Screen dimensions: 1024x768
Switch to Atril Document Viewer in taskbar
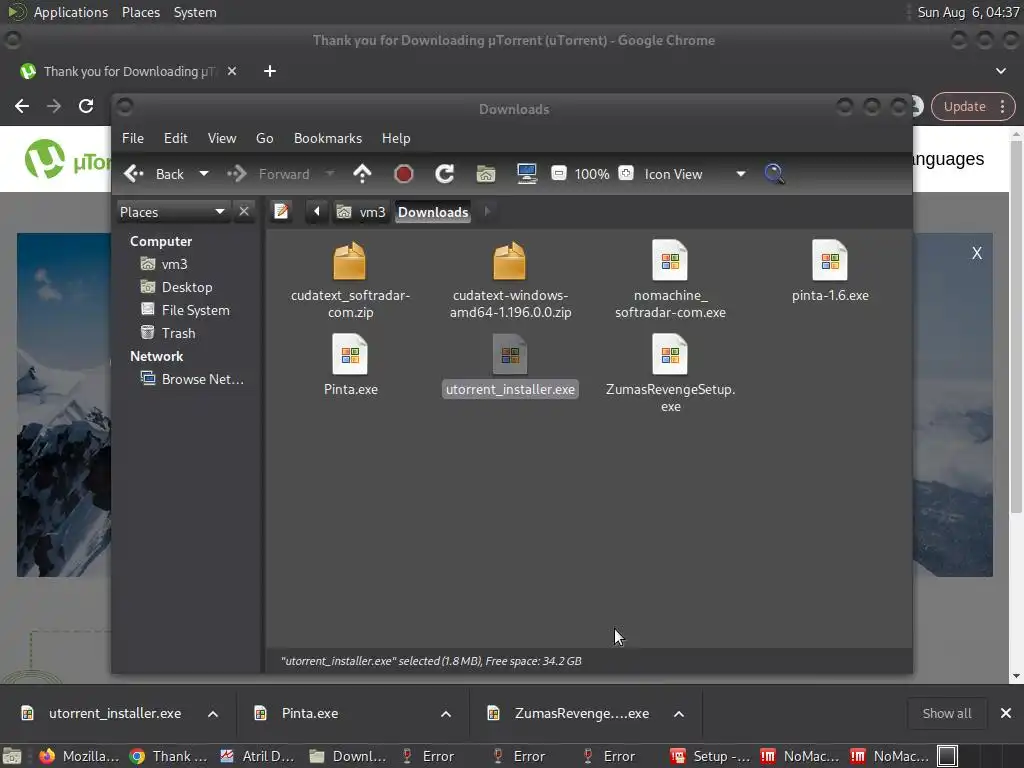click(258, 756)
